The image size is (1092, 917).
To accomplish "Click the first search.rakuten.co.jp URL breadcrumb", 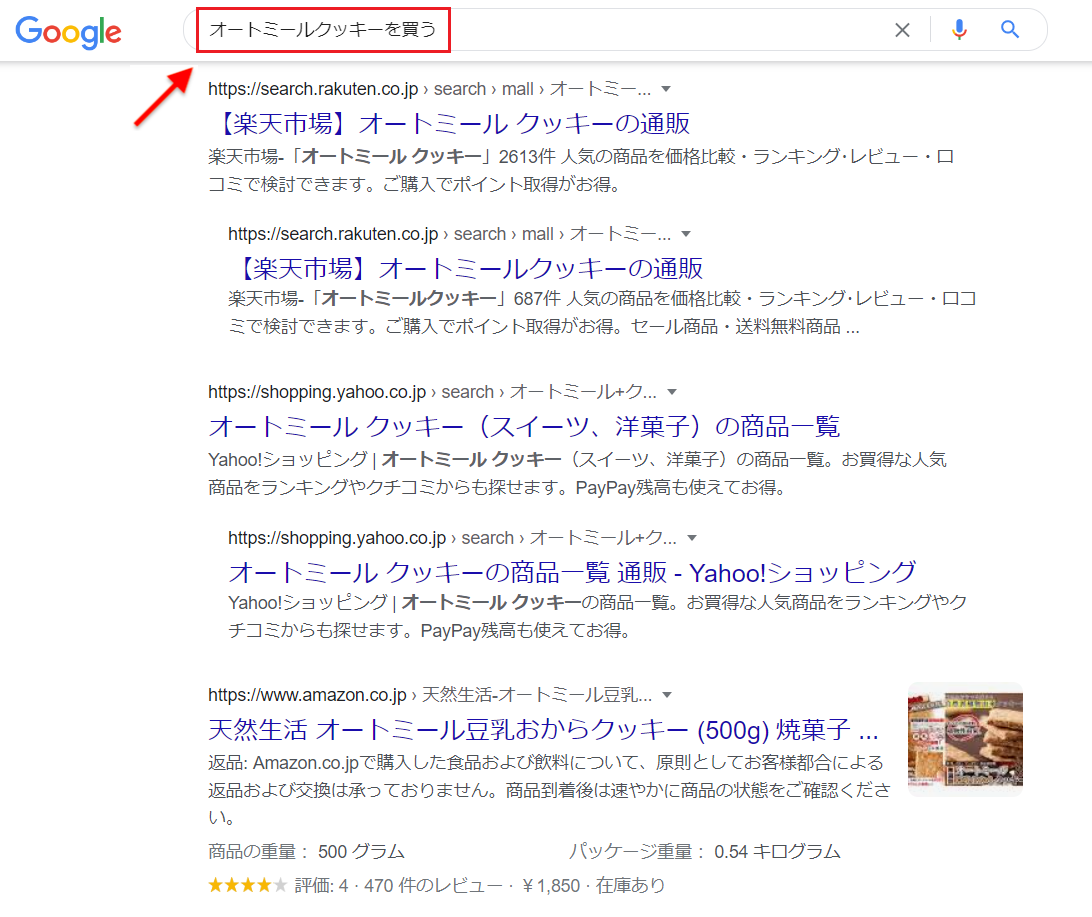I will tap(430, 89).
